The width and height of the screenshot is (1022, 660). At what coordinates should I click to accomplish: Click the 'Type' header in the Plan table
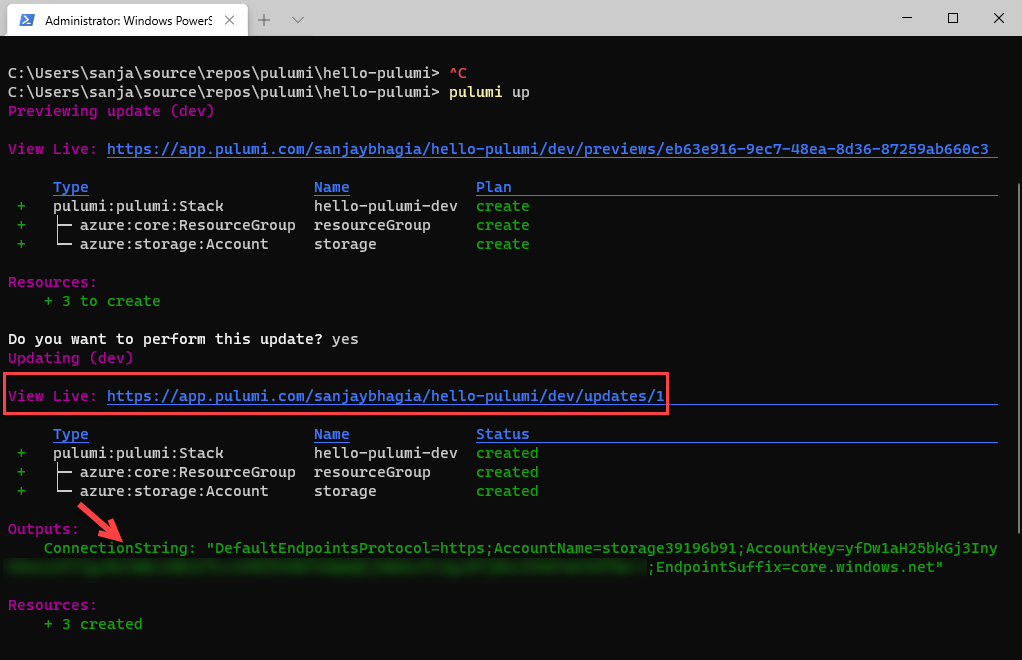coord(70,188)
